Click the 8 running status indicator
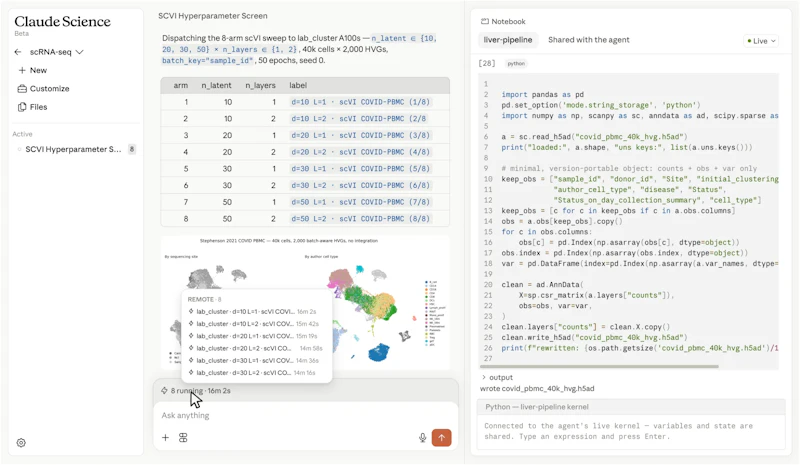800x465 pixels. [201, 391]
